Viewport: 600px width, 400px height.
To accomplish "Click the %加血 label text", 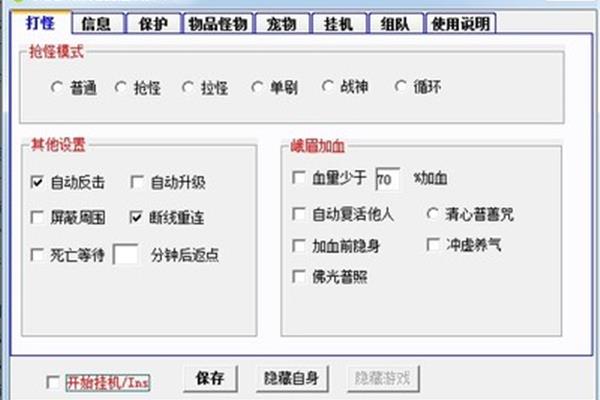I will pyautogui.click(x=430, y=178).
